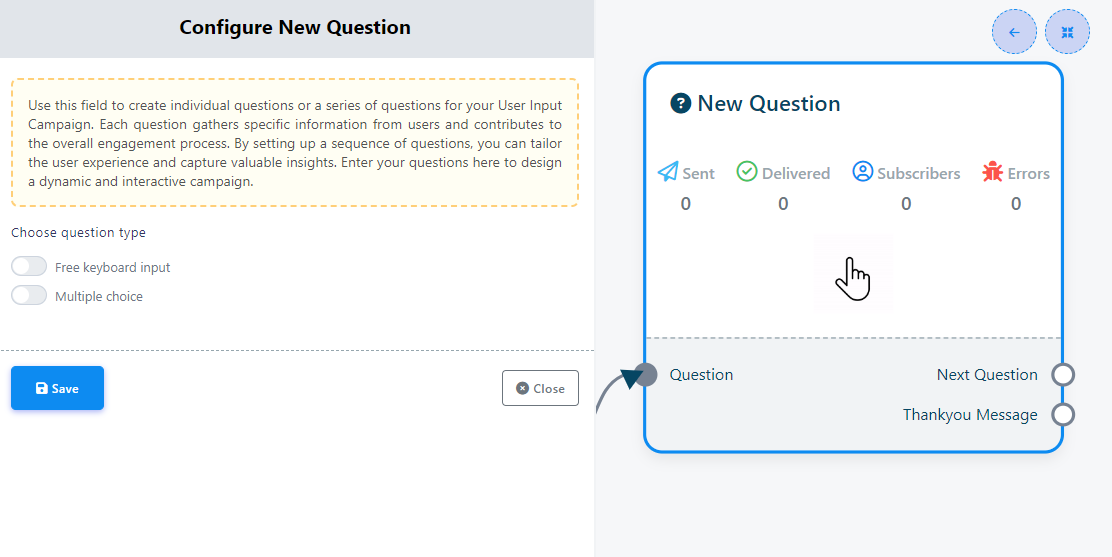Click the Multiple choice label text
The image size is (1112, 557).
pos(99,297)
